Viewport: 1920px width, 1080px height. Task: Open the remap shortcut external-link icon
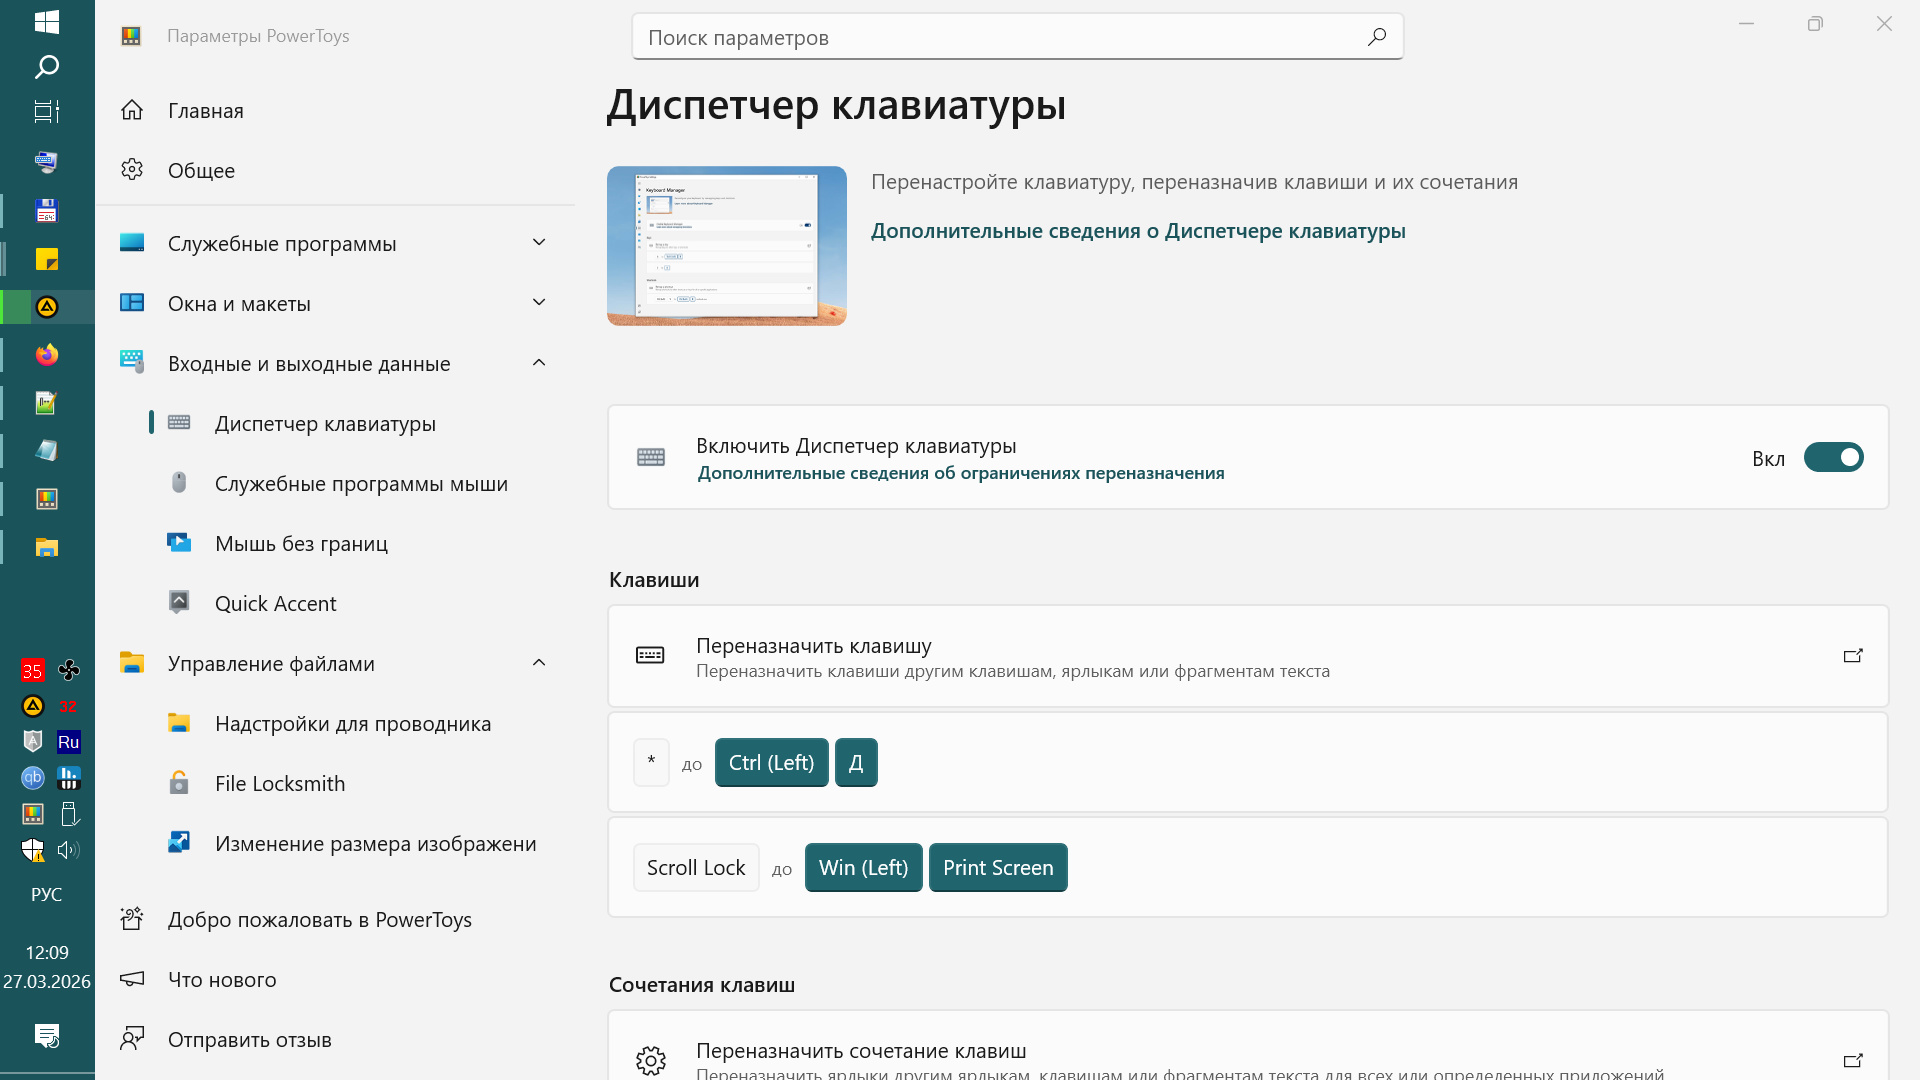[x=1853, y=1060]
